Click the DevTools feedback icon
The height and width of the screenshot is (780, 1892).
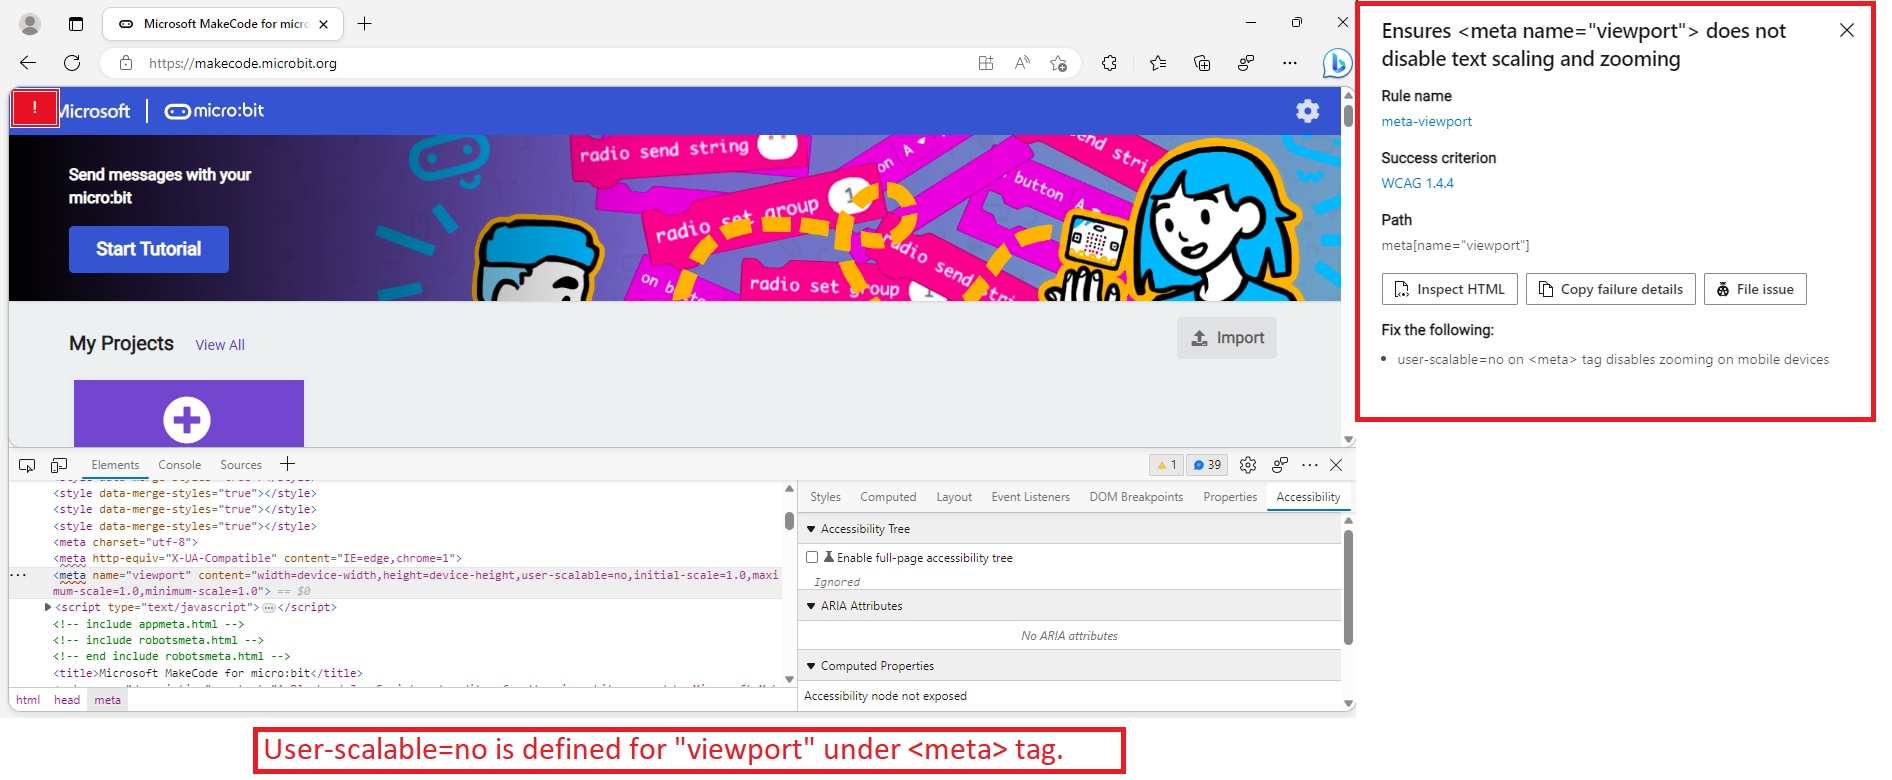pos(1280,465)
